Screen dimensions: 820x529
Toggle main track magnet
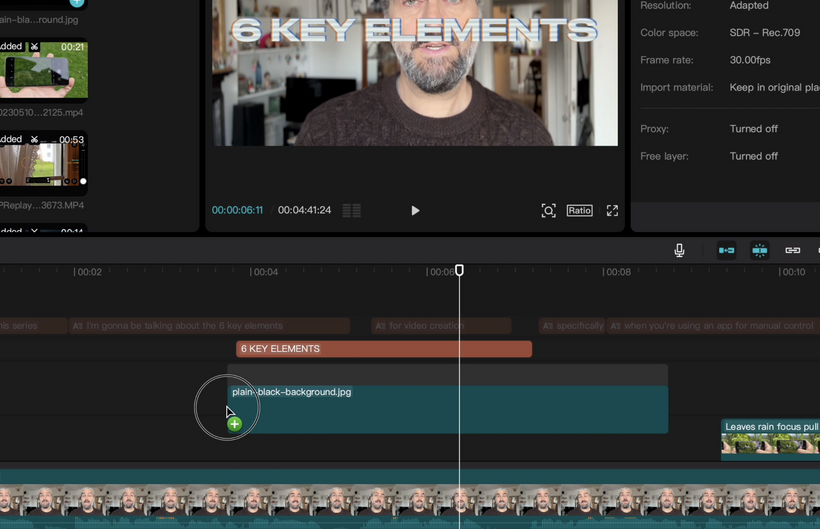(x=726, y=250)
